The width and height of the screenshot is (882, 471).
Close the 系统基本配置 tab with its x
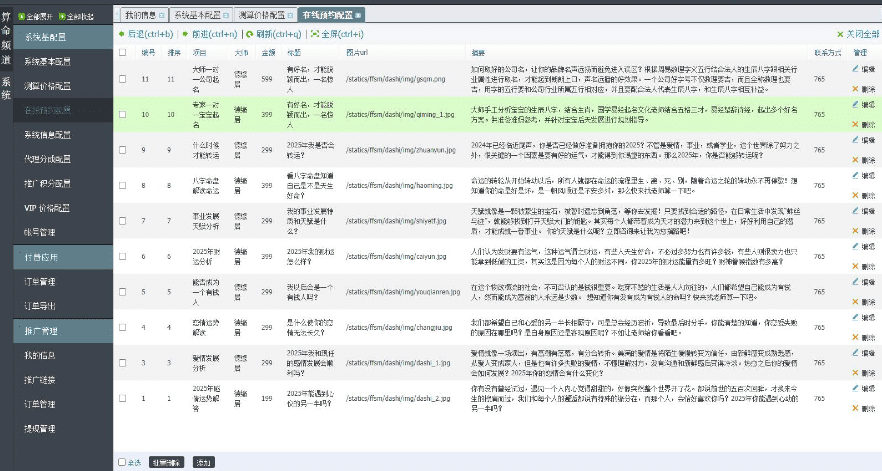pyautogui.click(x=226, y=15)
